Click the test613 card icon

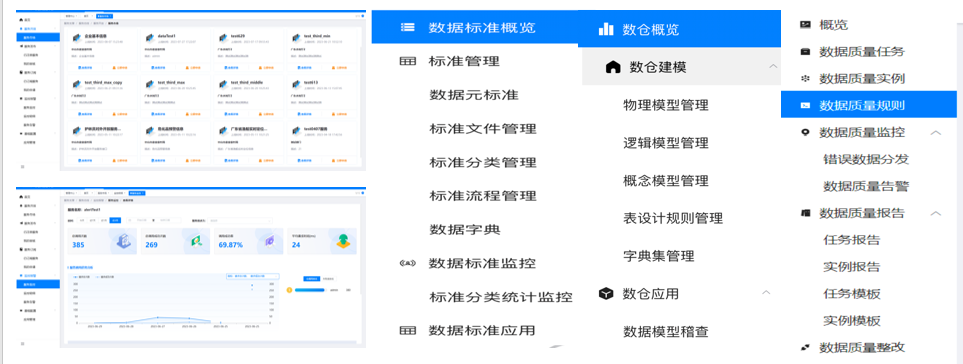click(296, 83)
